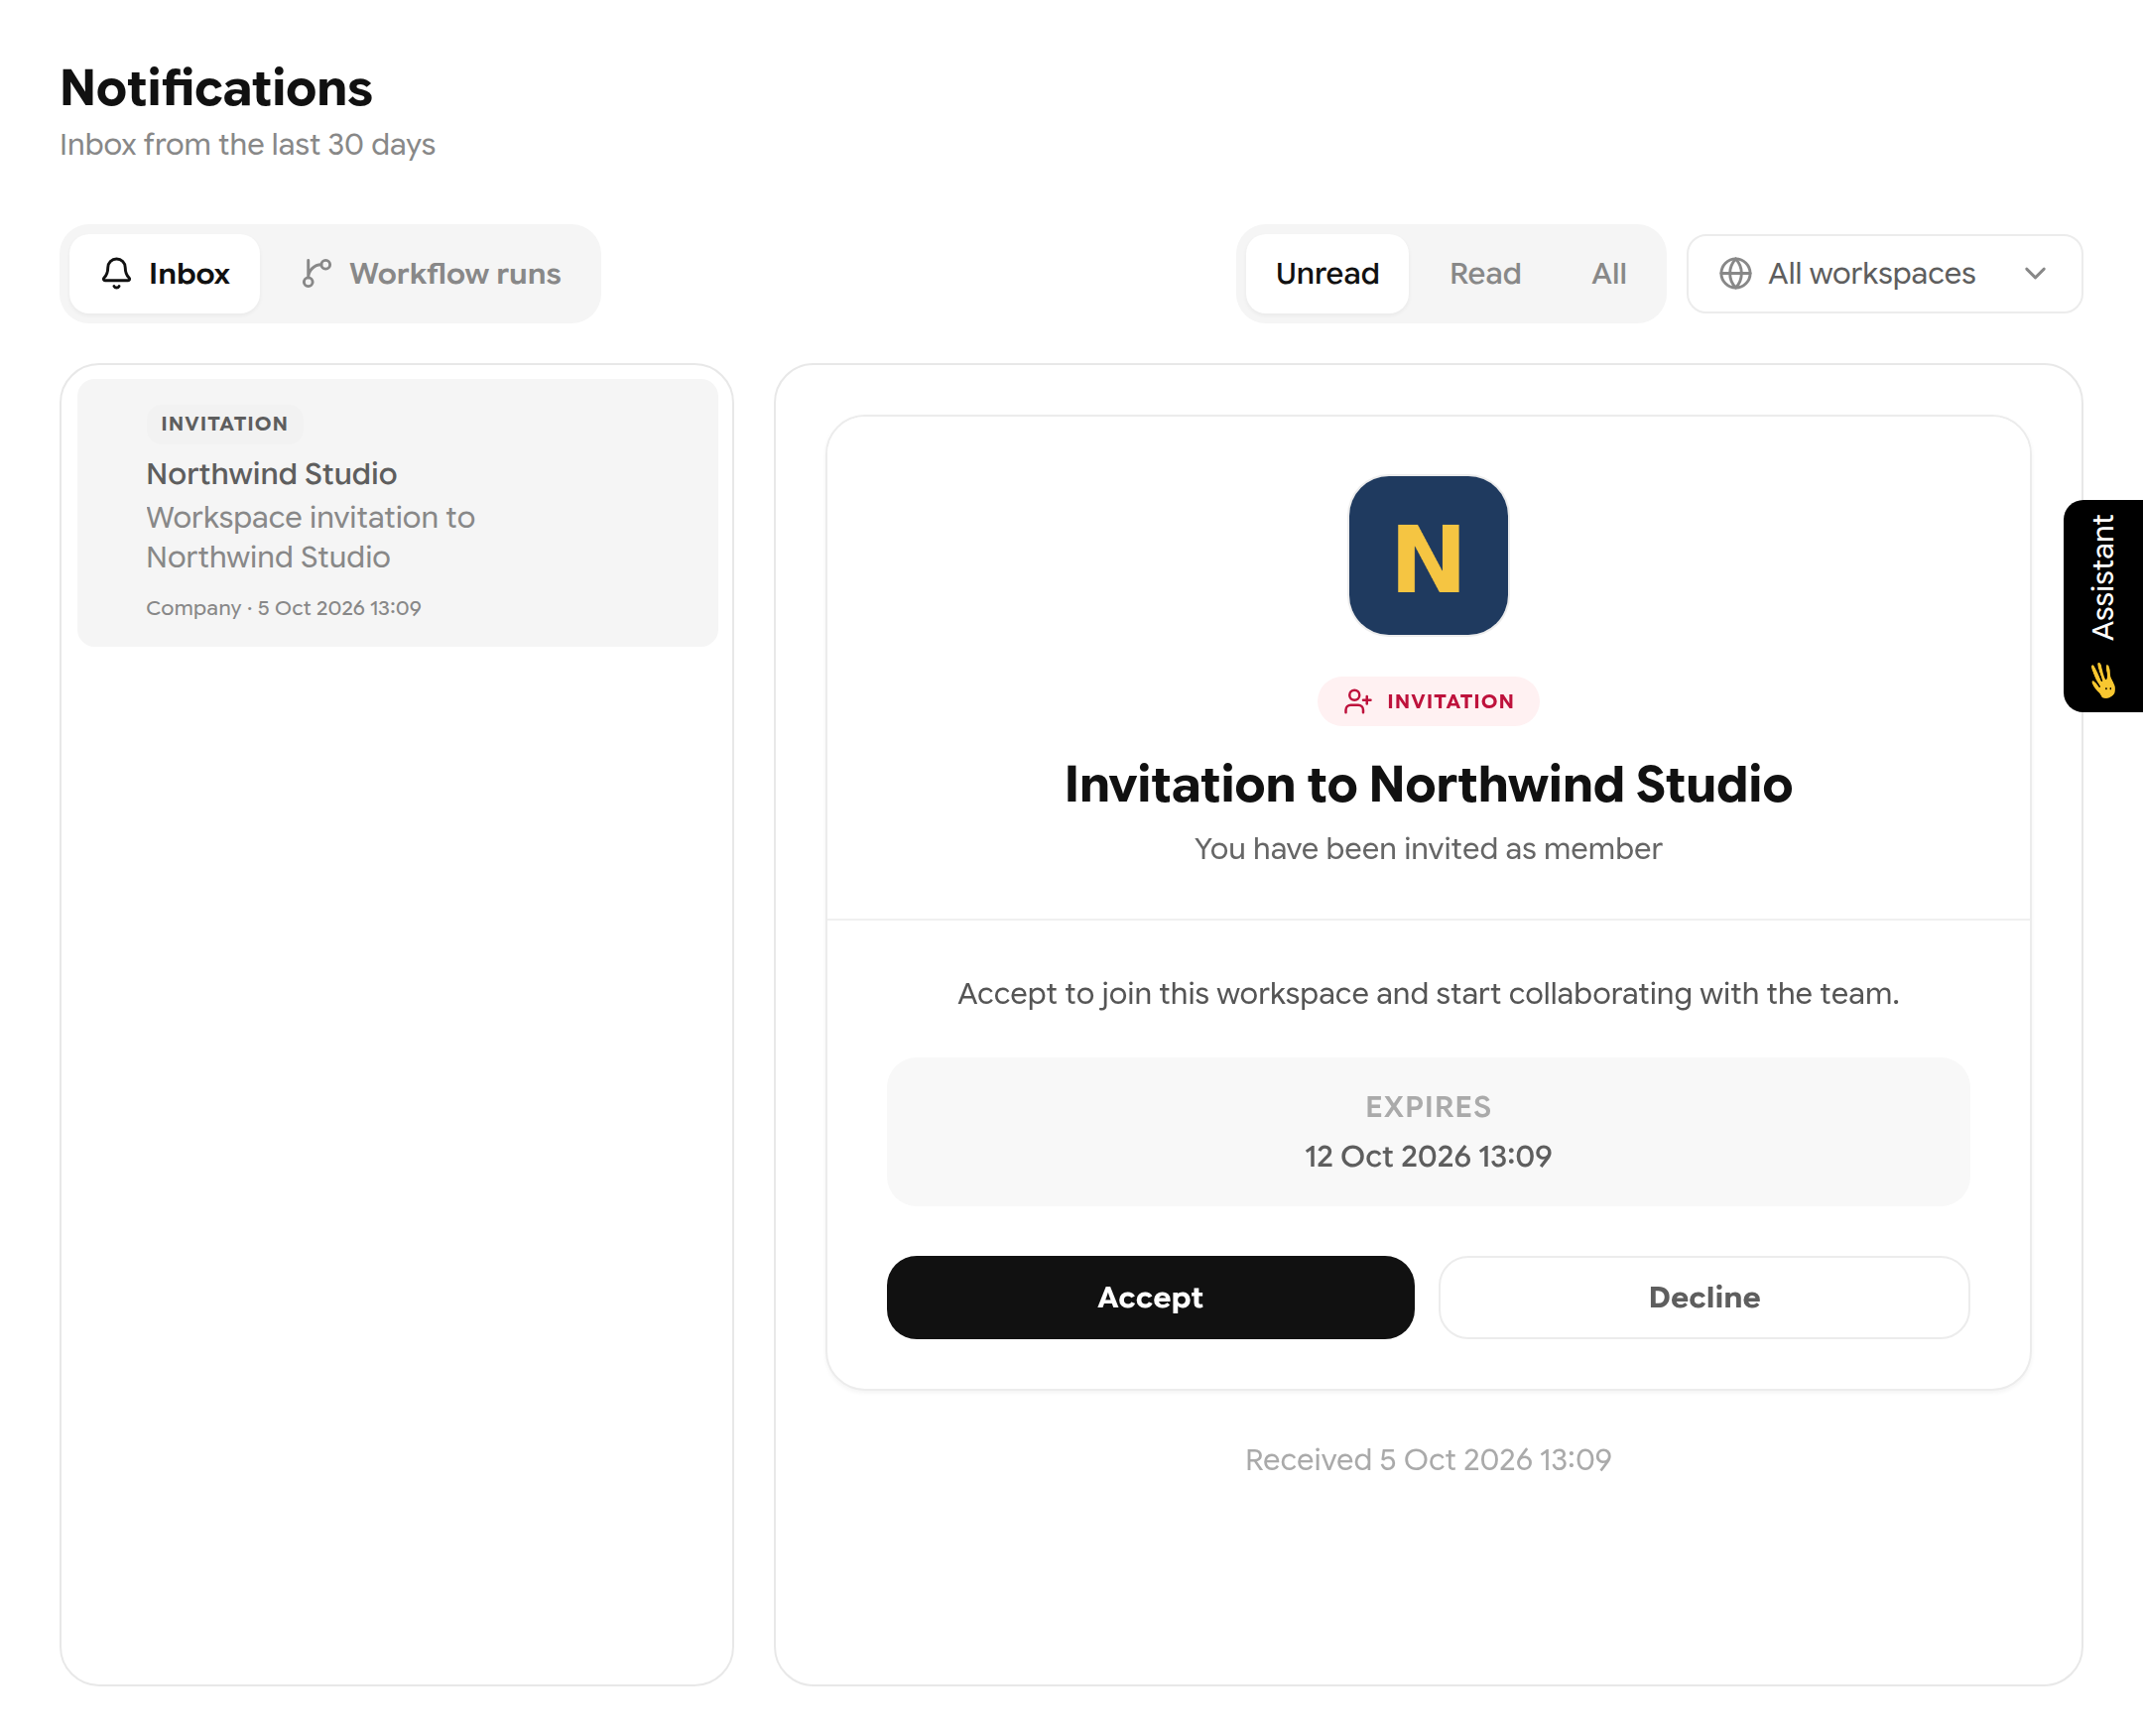Click 'Accept to join this workspace' description

point(1428,993)
